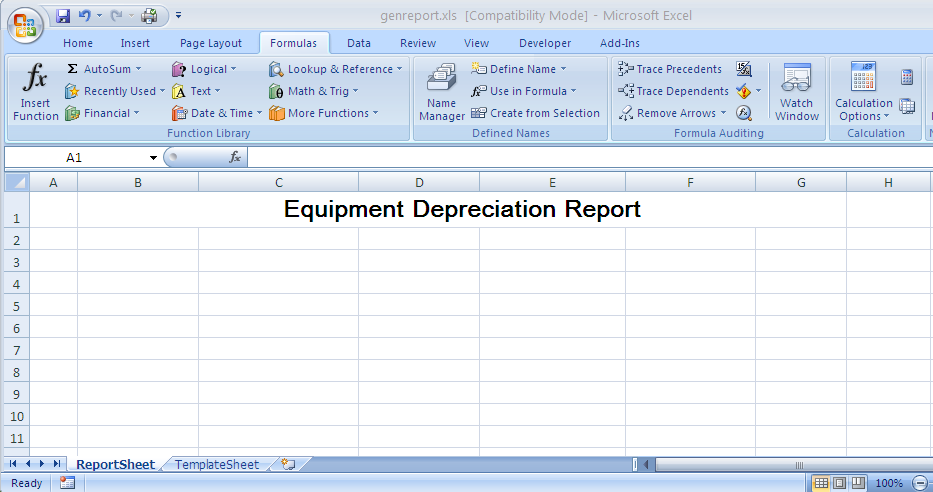
Task: Open the Add-Ins tab
Action: (x=620, y=43)
